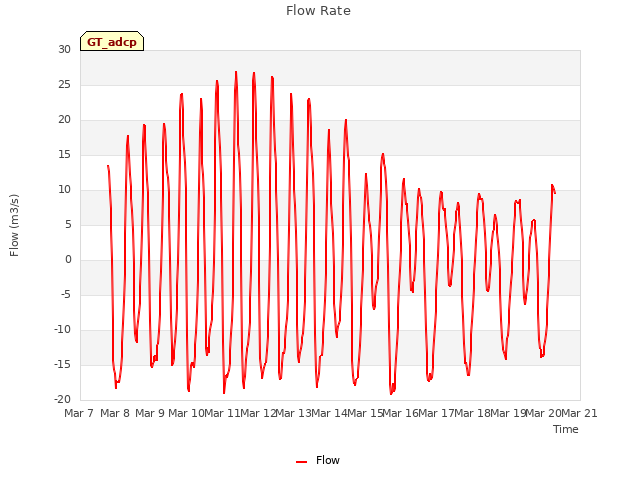Select the Mar 8 x-axis tick label
The image size is (640, 480).
[115, 413]
